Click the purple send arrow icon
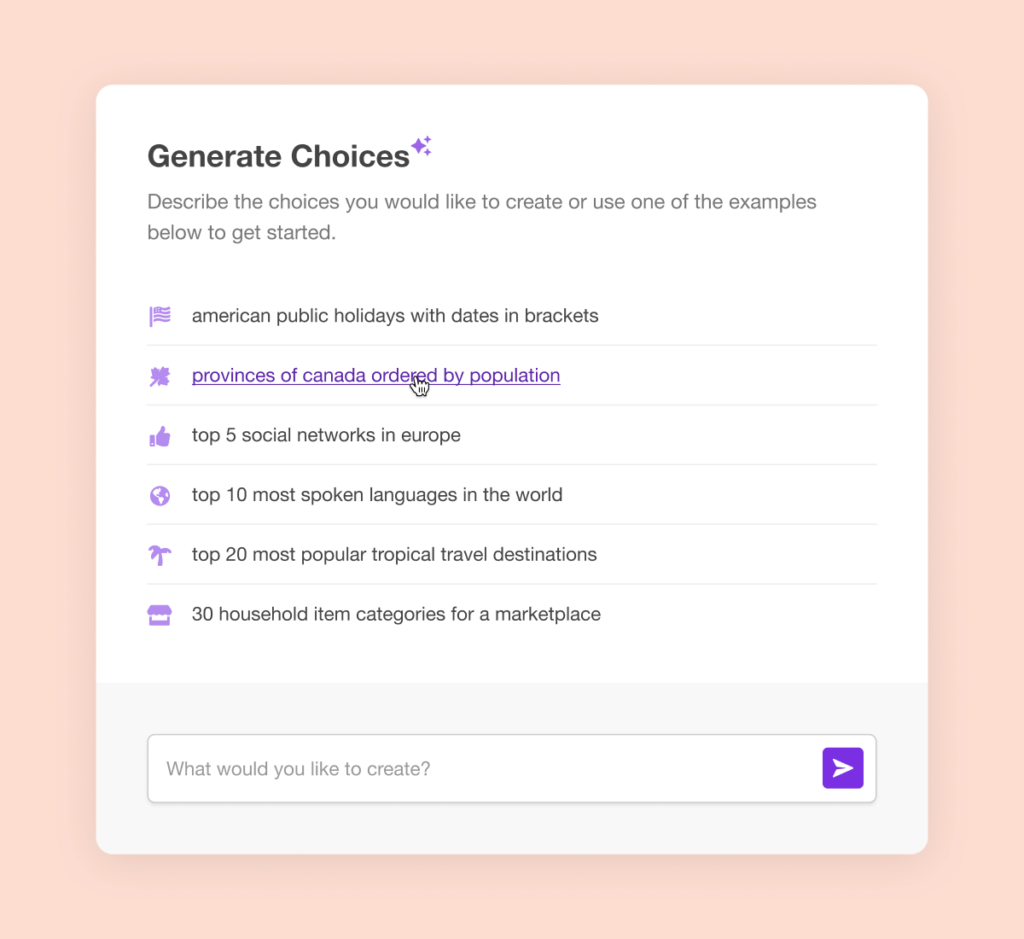 click(843, 768)
